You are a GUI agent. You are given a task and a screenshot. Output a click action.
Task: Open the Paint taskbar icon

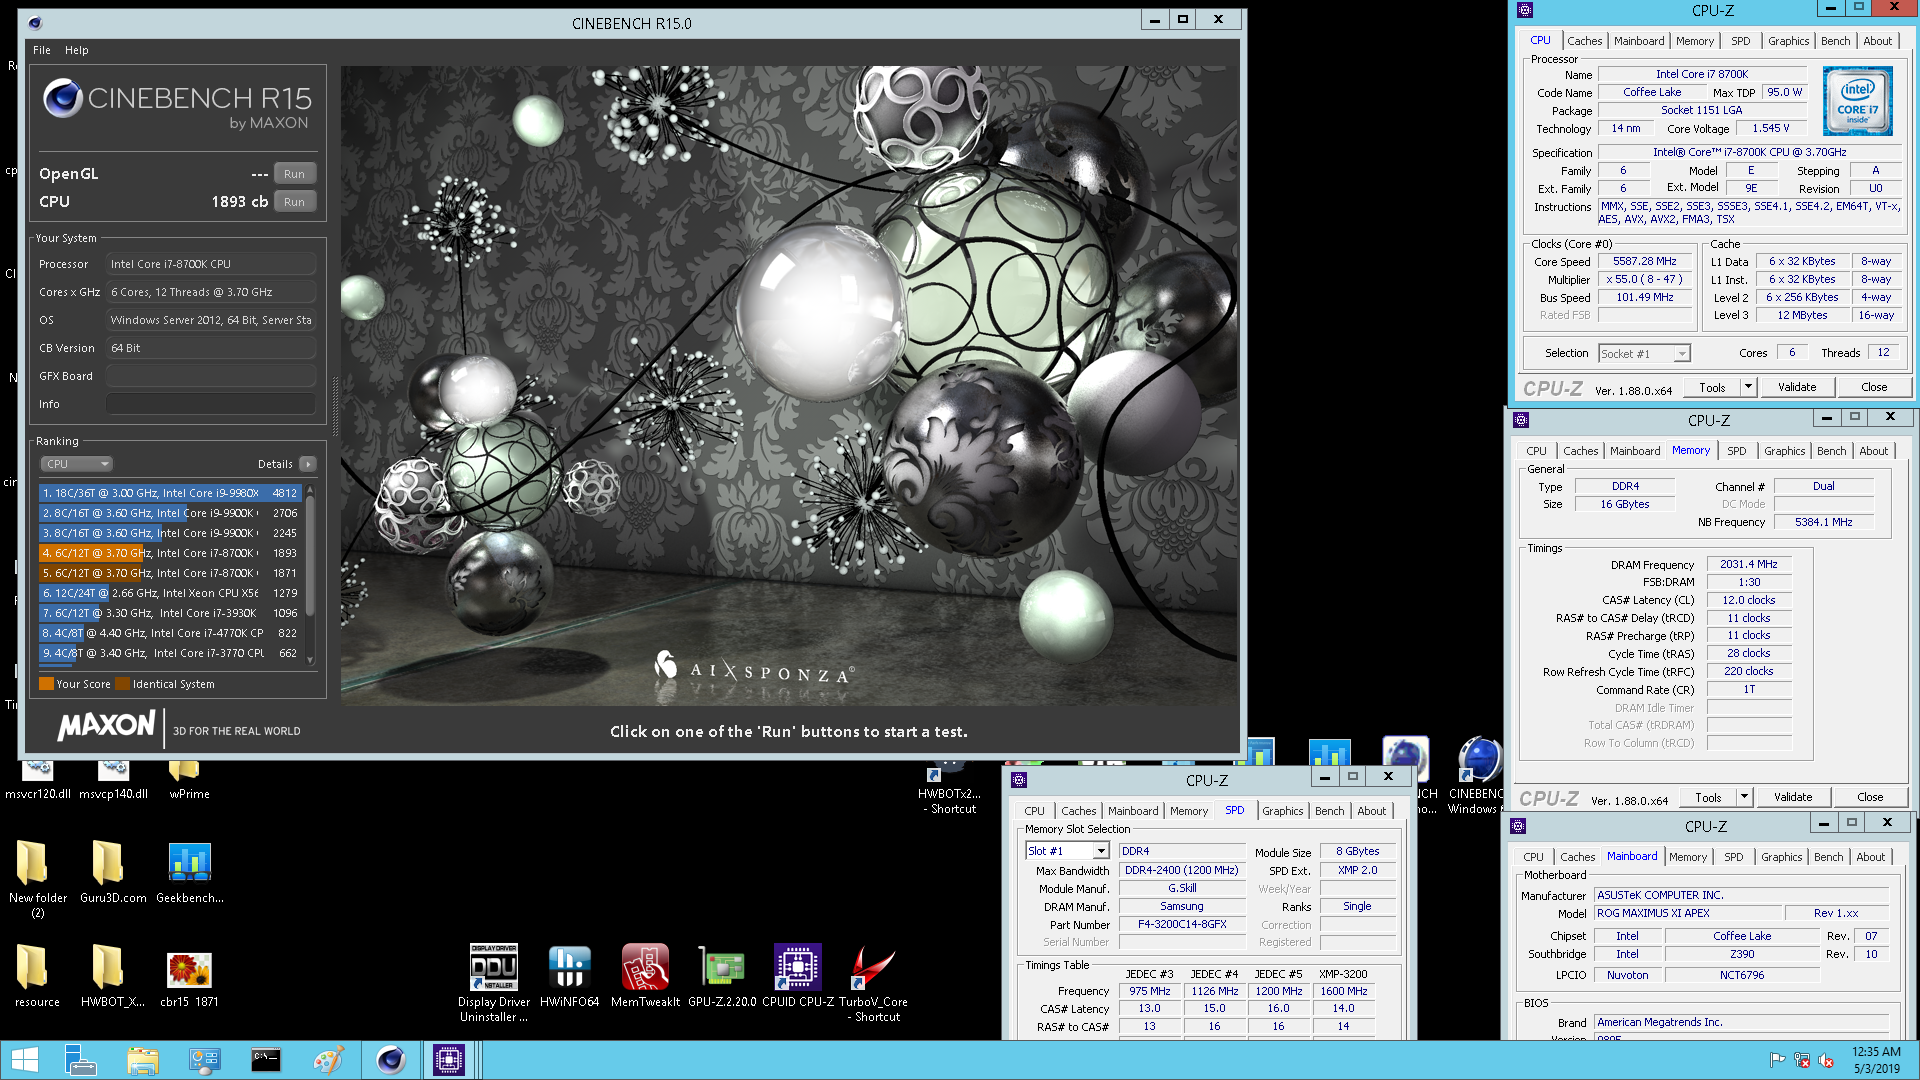coord(328,1060)
